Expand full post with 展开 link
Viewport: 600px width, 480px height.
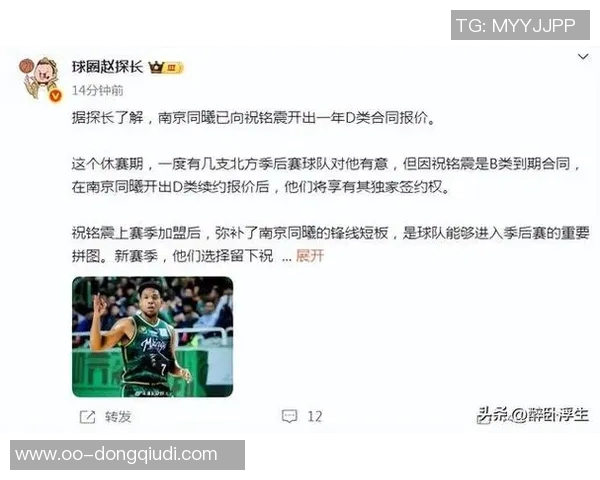310,256
